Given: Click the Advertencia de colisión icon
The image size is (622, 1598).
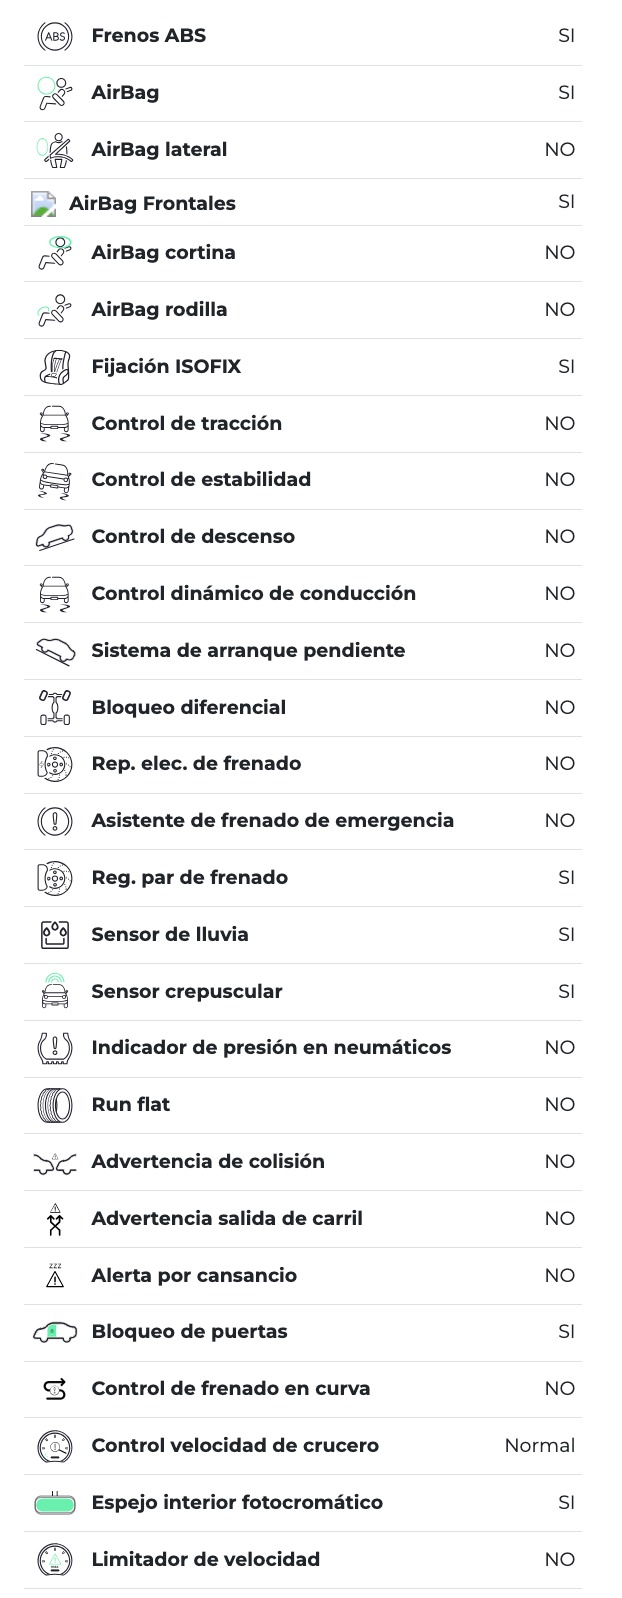Looking at the screenshot, I should (x=54, y=1162).
